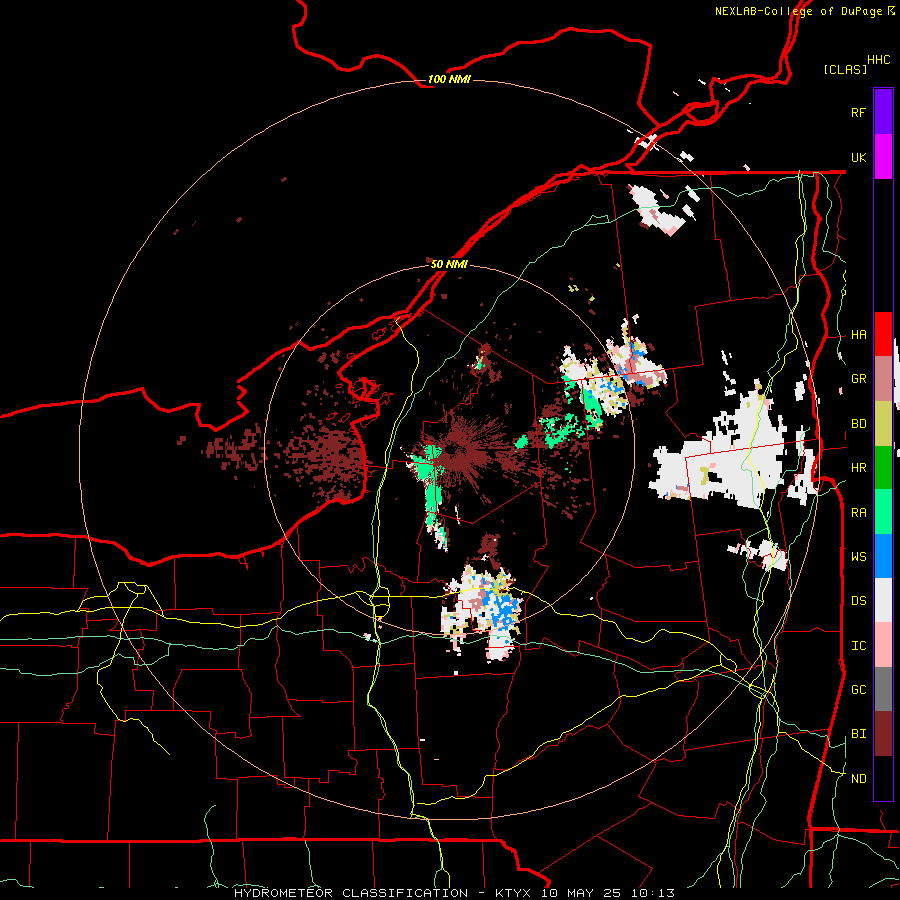The height and width of the screenshot is (900, 900).
Task: Click the IC legend label
Action: pos(858,646)
